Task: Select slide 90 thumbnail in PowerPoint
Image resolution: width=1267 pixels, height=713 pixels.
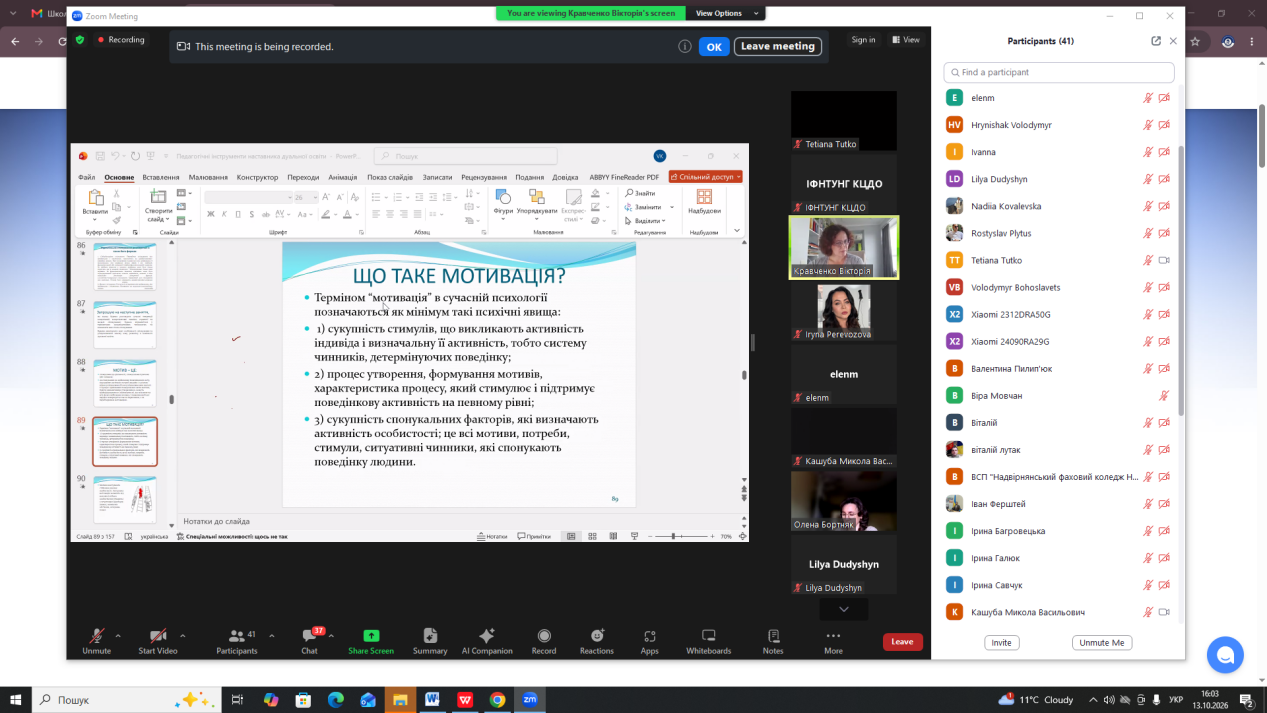Action: click(x=125, y=499)
